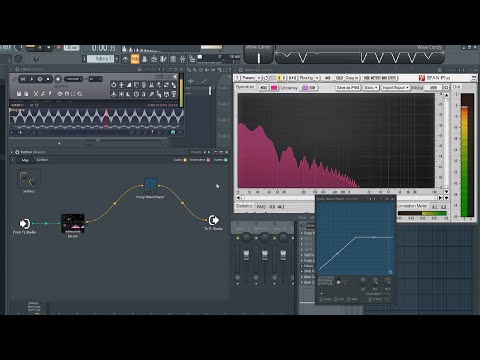This screenshot has height=360, width=480.
Task: Expand the Routing dropdown in SPAN
Action: 309,78
